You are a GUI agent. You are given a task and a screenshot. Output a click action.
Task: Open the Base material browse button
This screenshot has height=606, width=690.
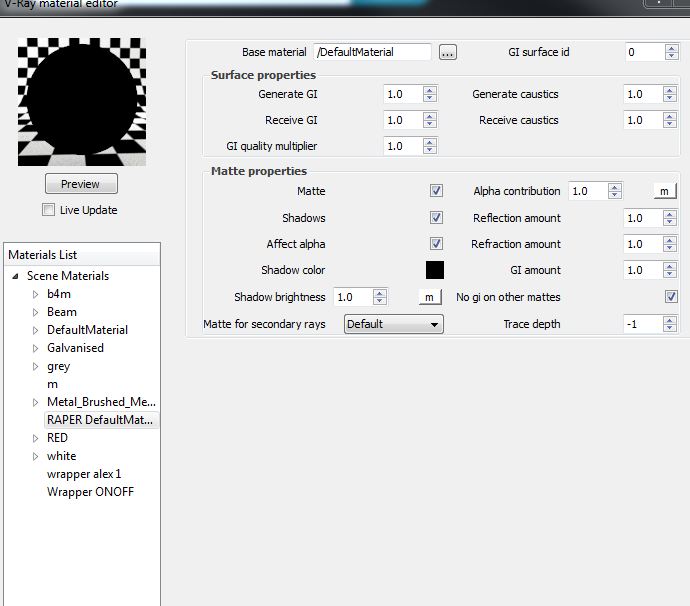coord(448,52)
